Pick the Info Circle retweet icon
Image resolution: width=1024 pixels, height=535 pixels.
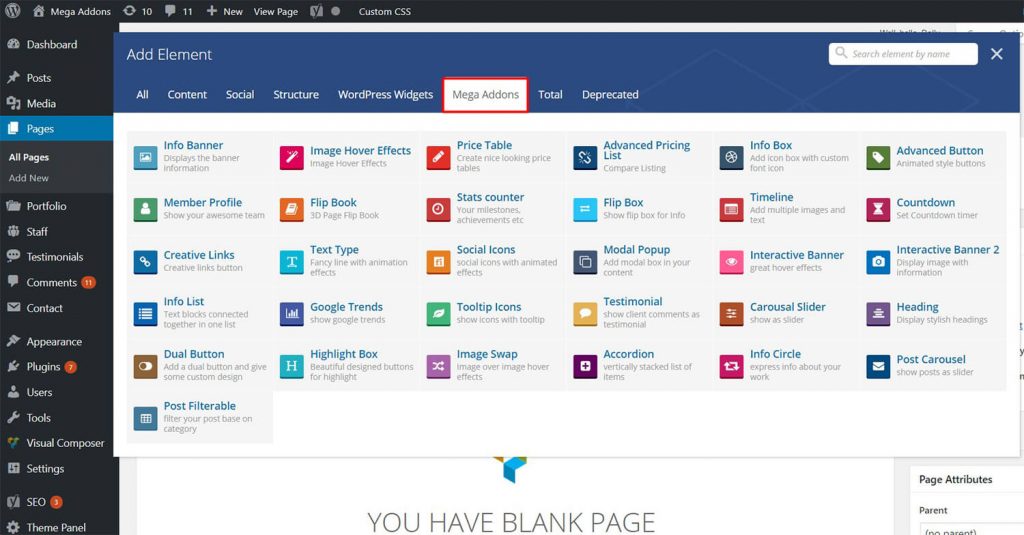click(731, 366)
